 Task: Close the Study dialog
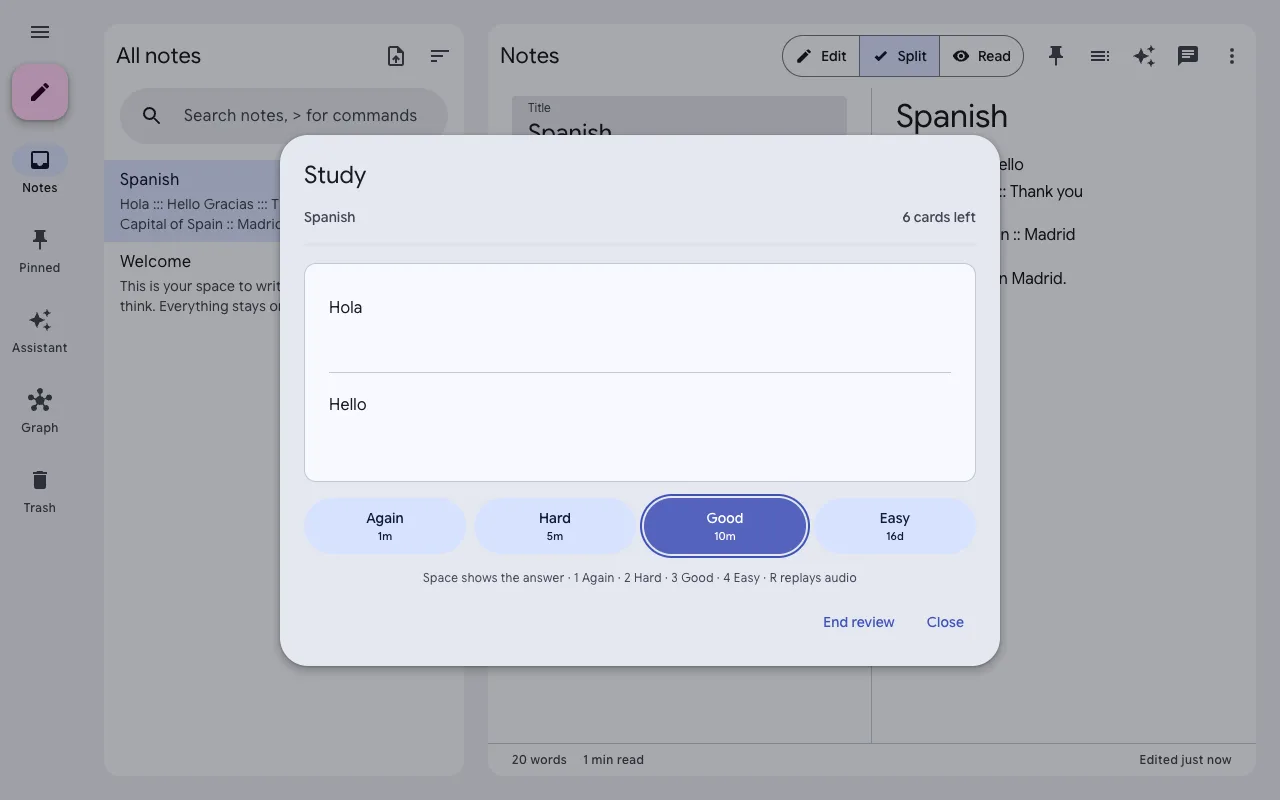coord(945,622)
